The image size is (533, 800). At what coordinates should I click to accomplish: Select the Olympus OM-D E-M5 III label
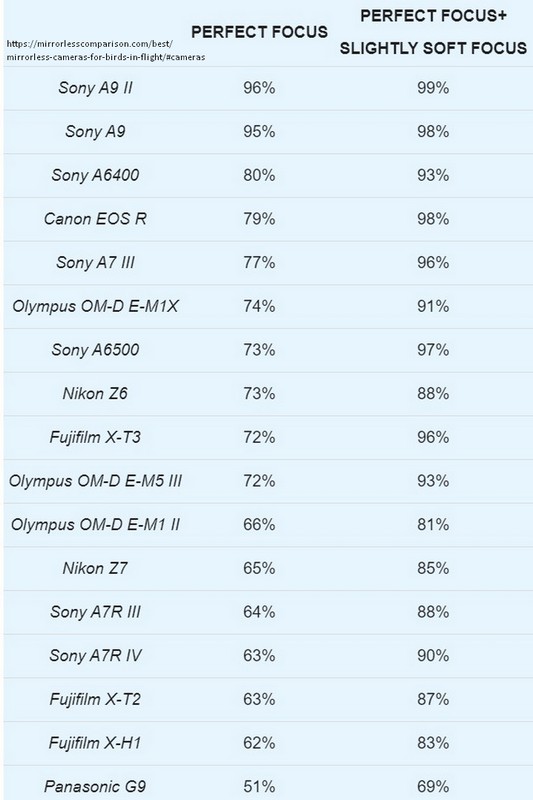click(95, 481)
